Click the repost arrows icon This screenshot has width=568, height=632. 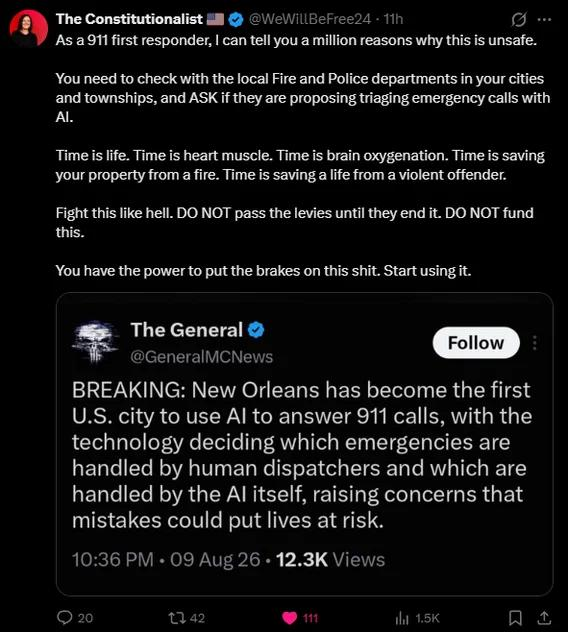point(176,618)
